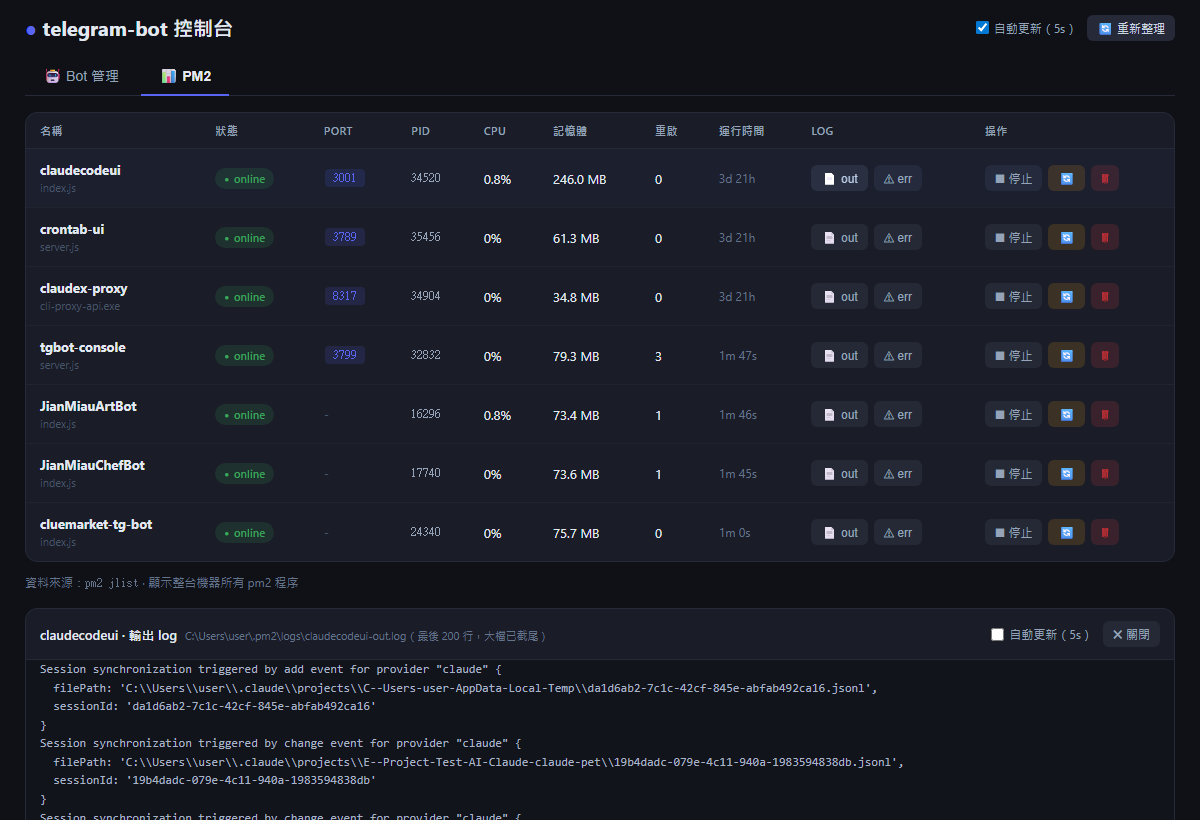
Task: Click the 運行時間 column header
Action: [x=741, y=131]
